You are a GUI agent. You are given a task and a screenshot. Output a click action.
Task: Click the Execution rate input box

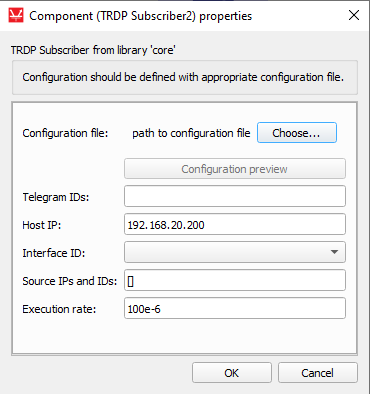click(x=235, y=308)
